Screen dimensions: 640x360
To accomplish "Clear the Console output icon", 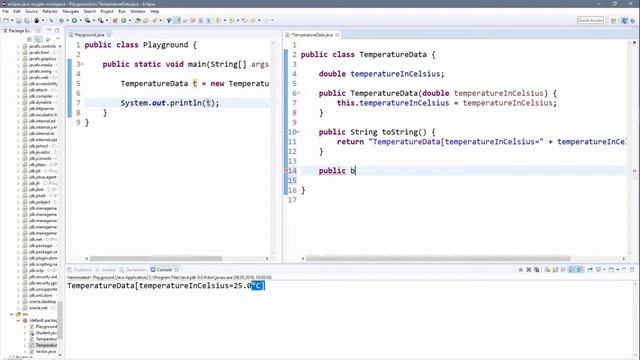I will pos(547,269).
